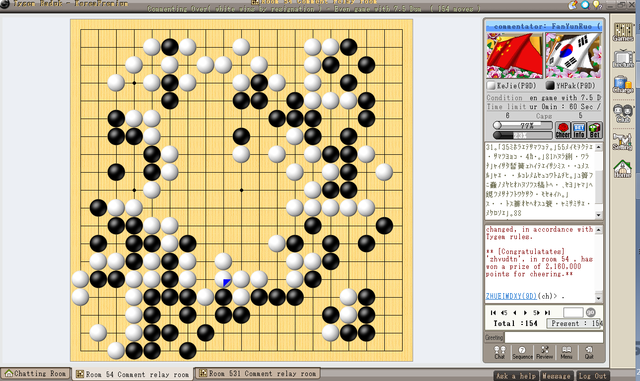640x381 pixels.
Task: Quit the room via Quit icon
Action: [589, 352]
